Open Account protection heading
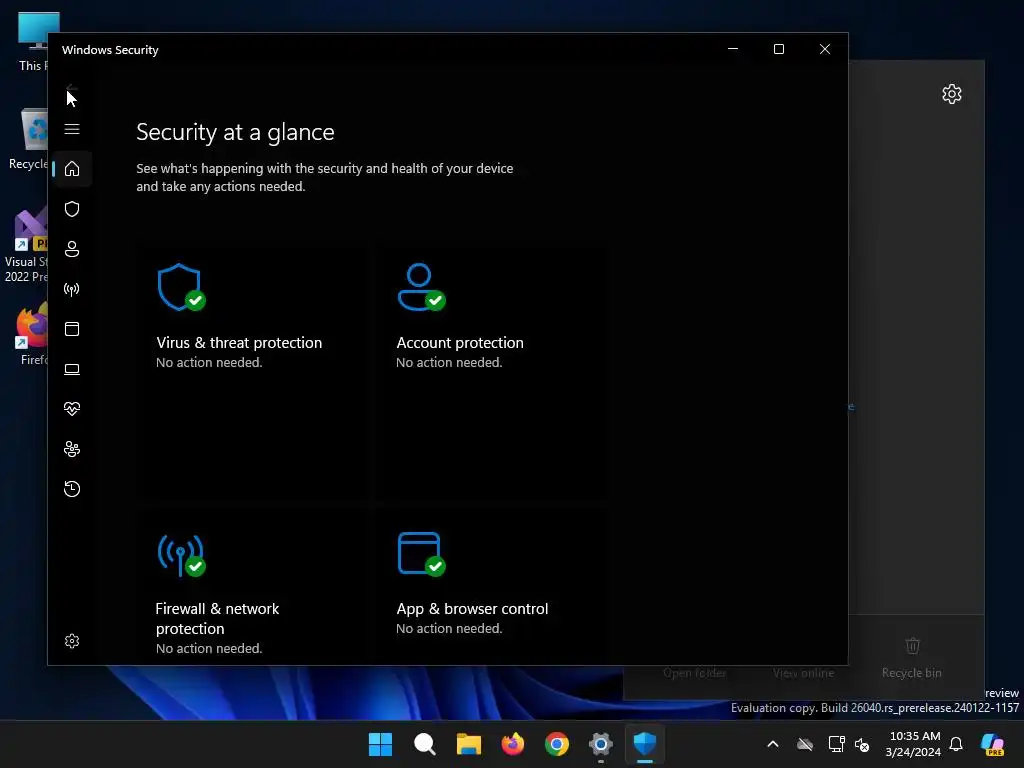This screenshot has height=768, width=1024. [460, 343]
